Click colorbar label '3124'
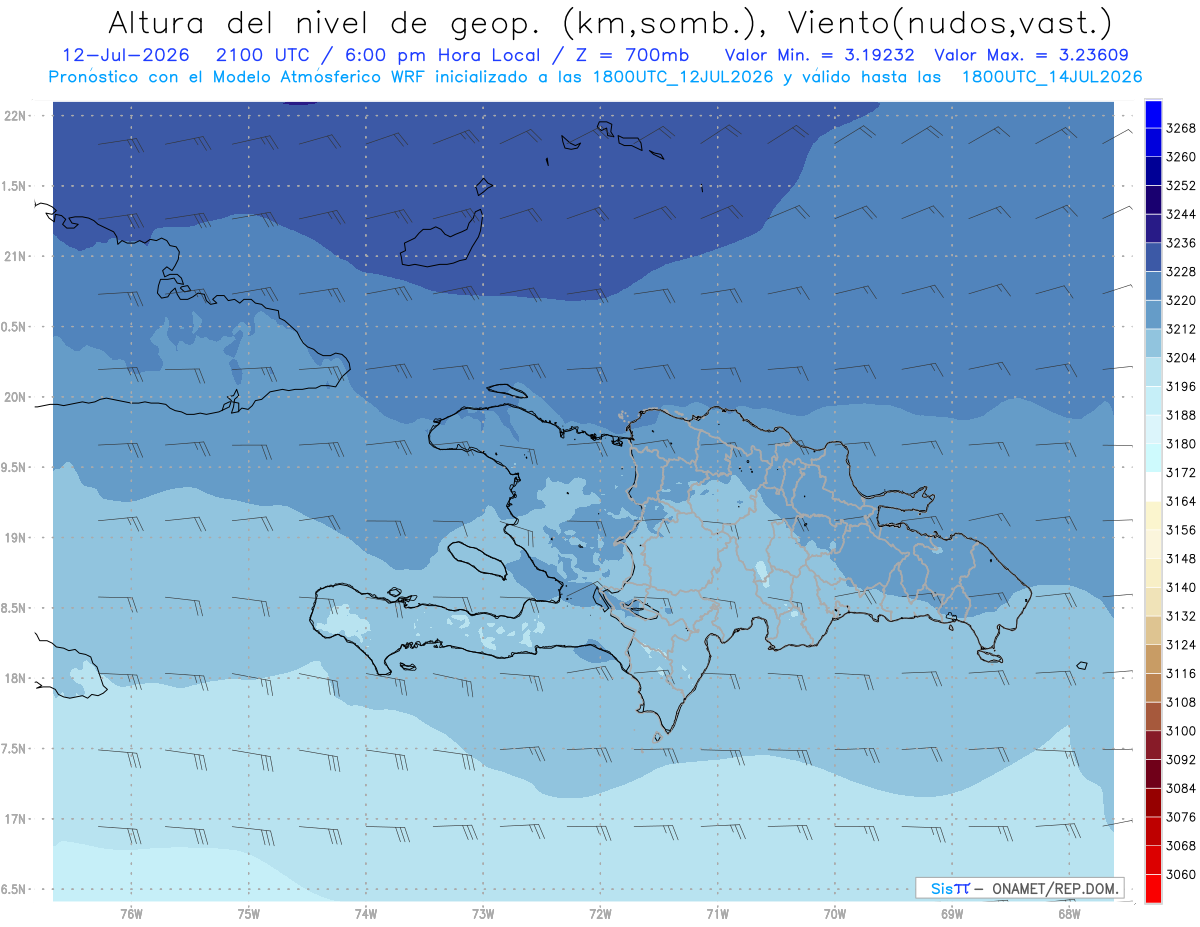This screenshot has width=1200, height=927. (x=1181, y=645)
